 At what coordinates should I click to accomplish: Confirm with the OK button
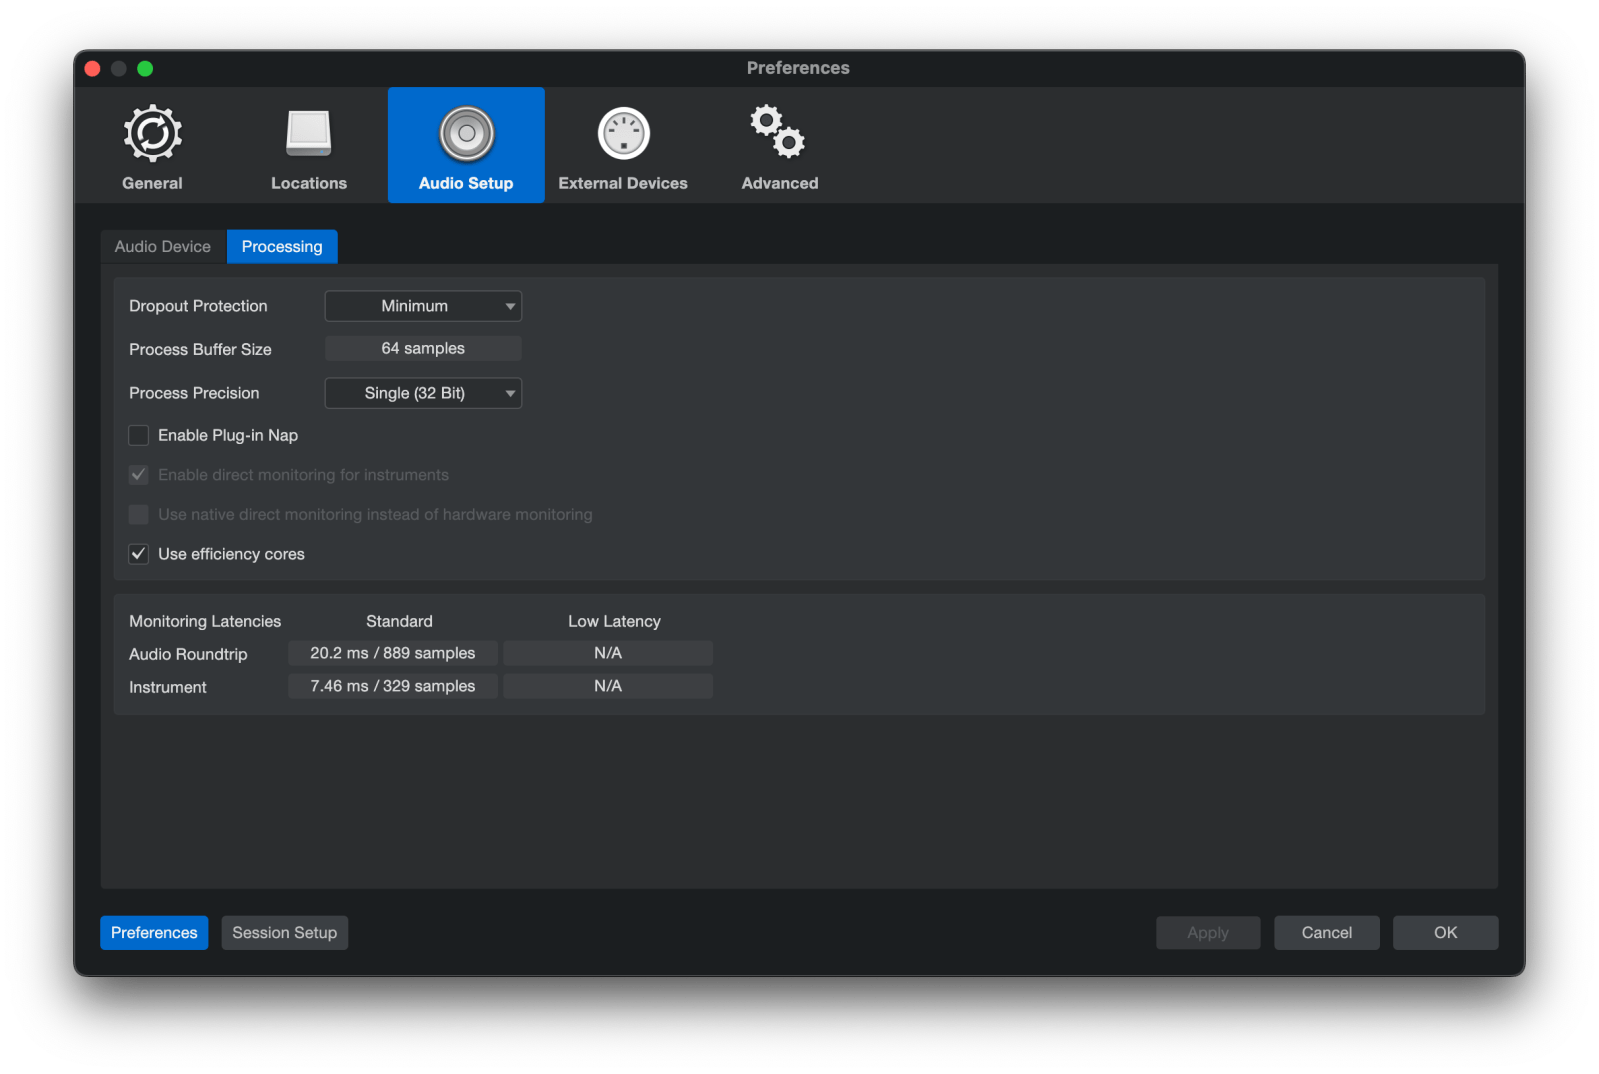click(x=1445, y=932)
